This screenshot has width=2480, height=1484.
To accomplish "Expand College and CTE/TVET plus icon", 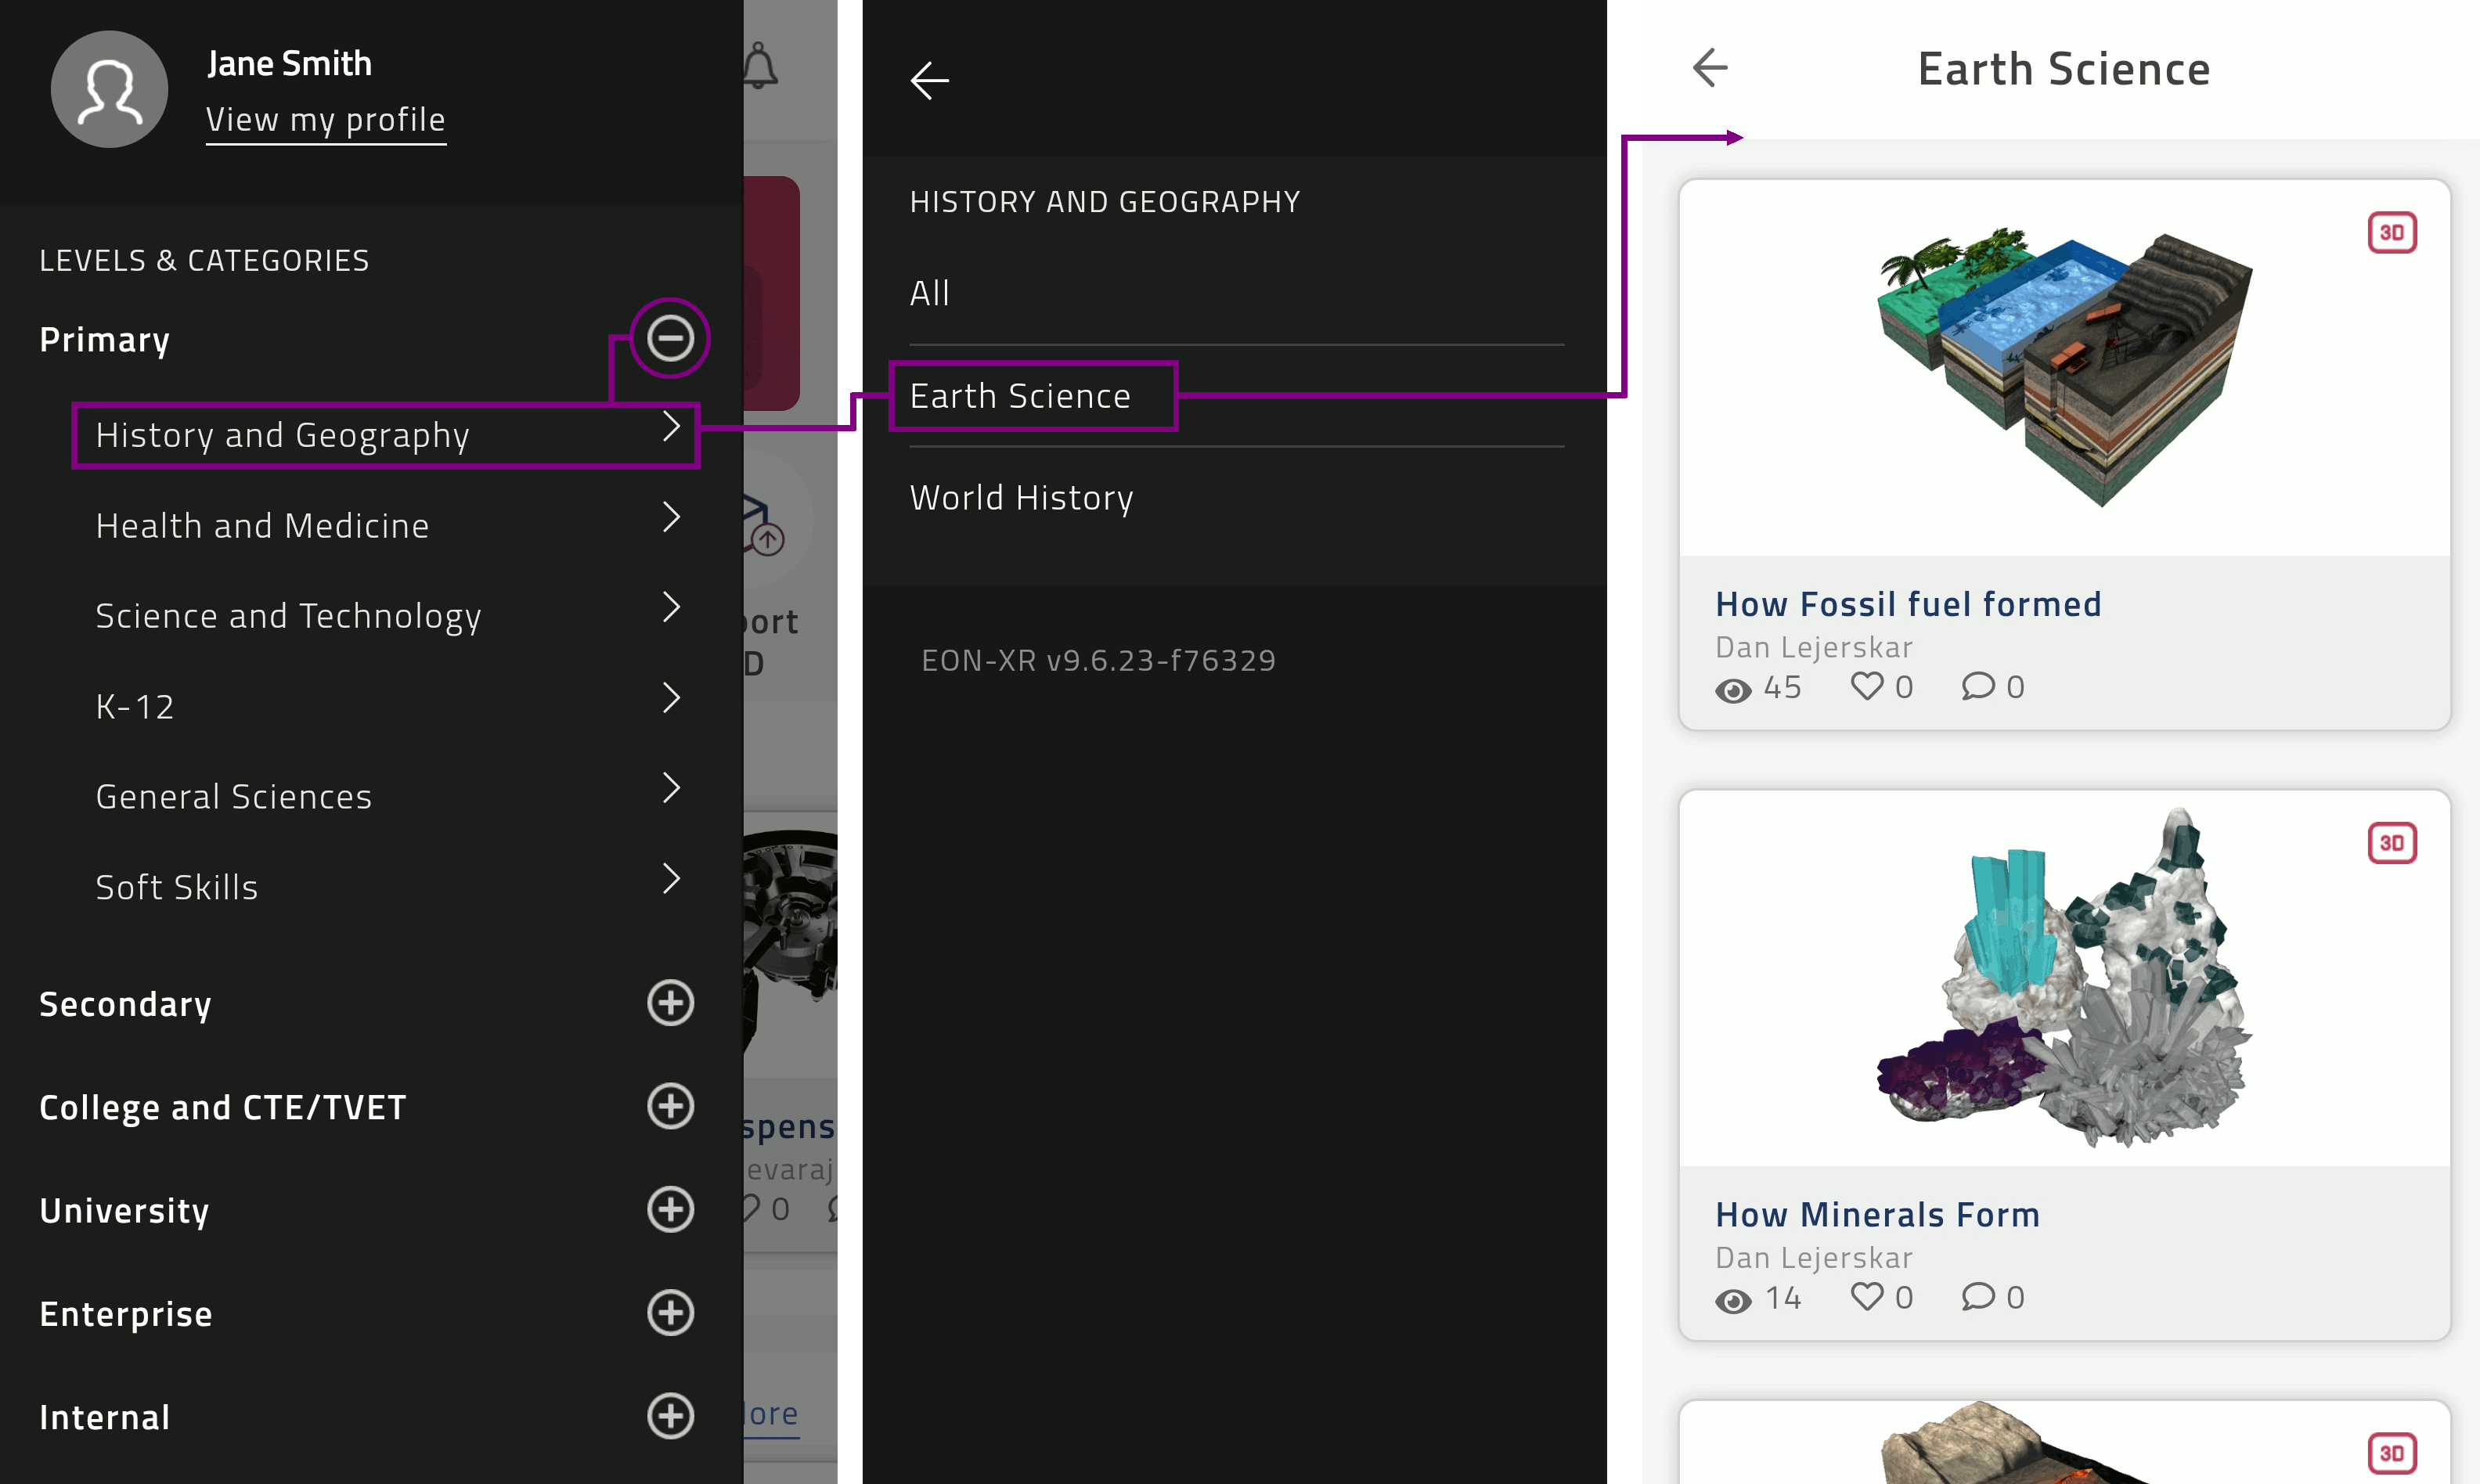I will pyautogui.click(x=670, y=1106).
